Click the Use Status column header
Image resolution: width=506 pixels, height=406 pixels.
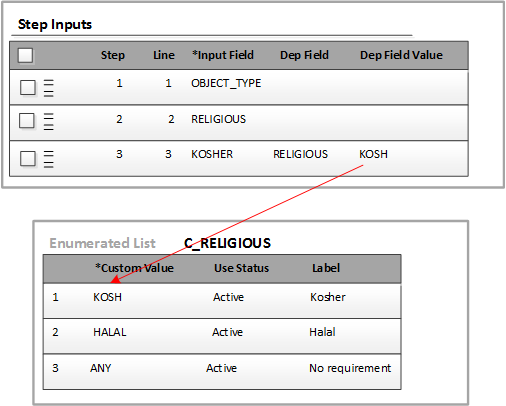point(241,268)
